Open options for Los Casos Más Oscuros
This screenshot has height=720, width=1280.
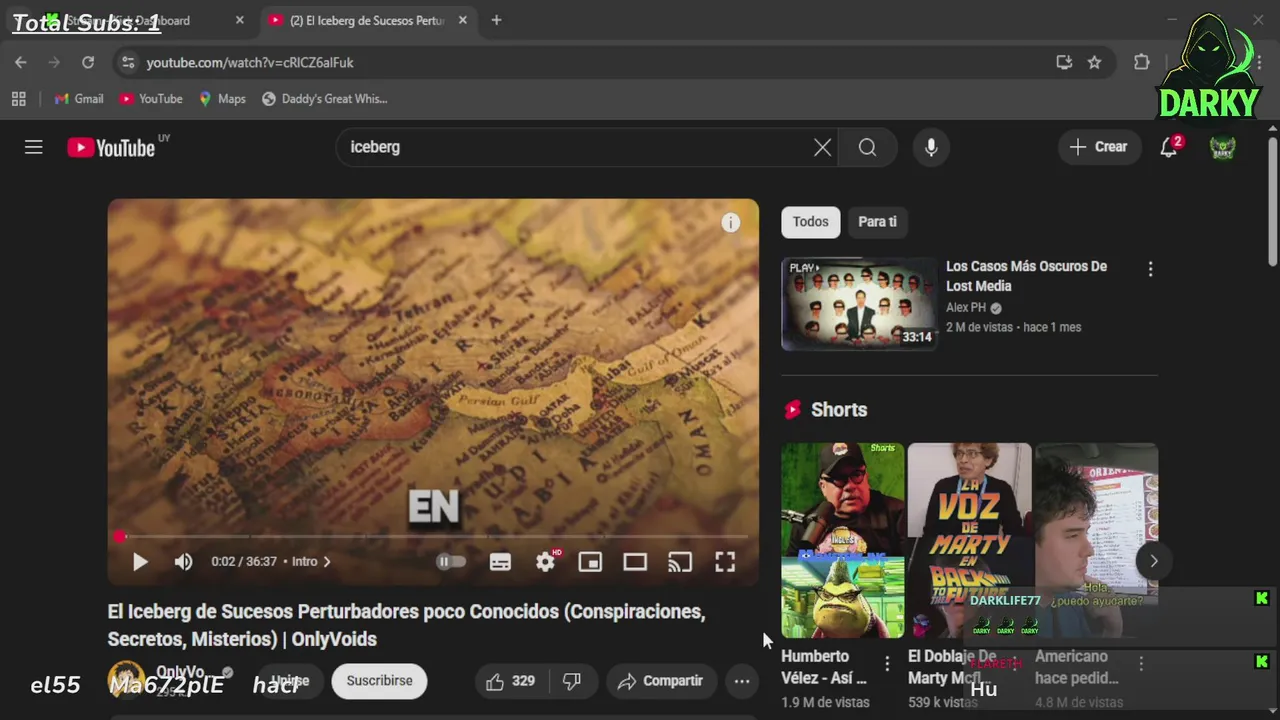tap(1150, 269)
